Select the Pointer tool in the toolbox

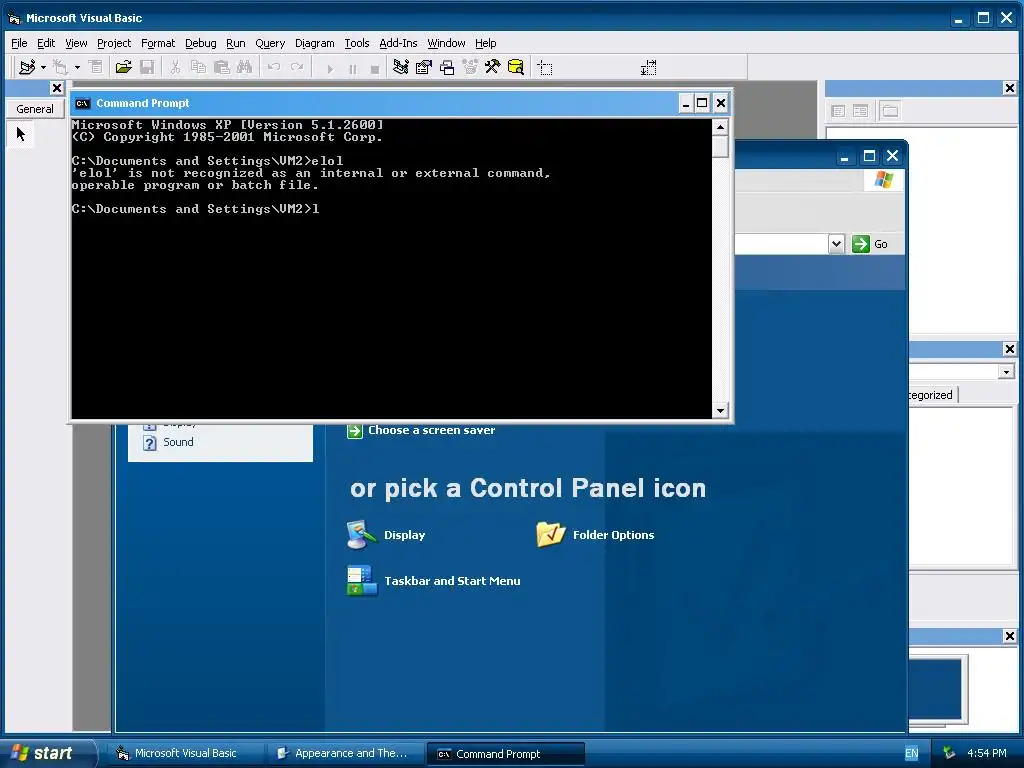pos(21,135)
